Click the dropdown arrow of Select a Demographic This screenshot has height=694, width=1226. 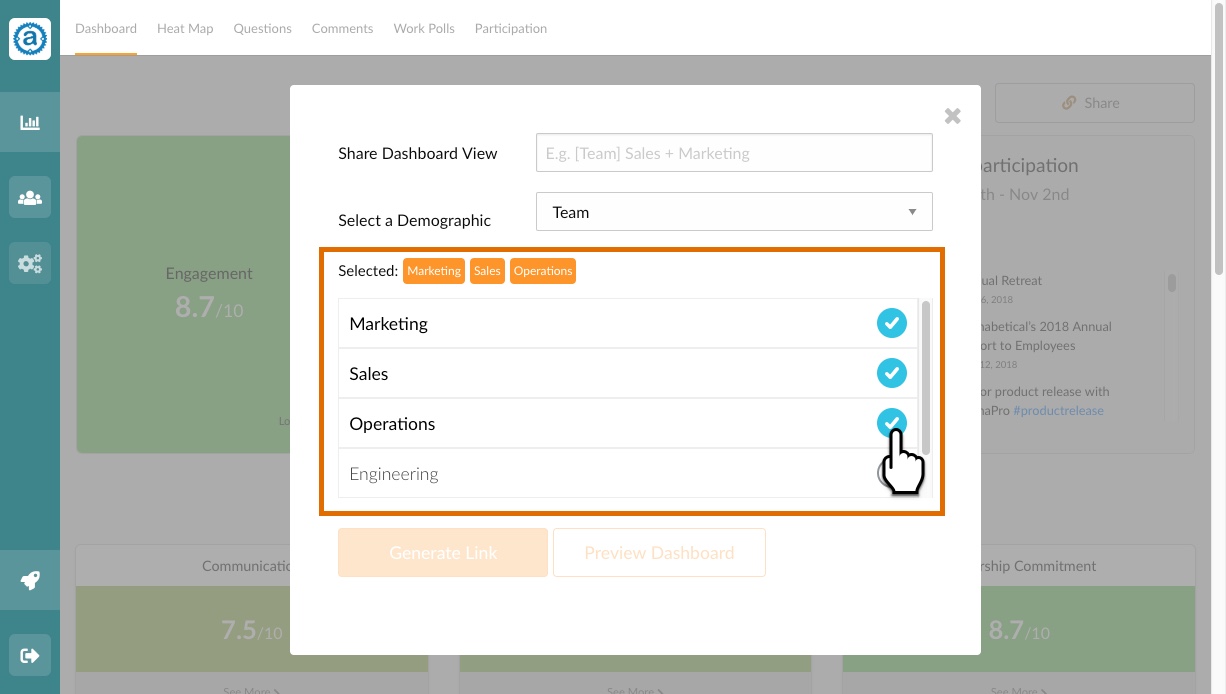pyautogui.click(x=912, y=212)
